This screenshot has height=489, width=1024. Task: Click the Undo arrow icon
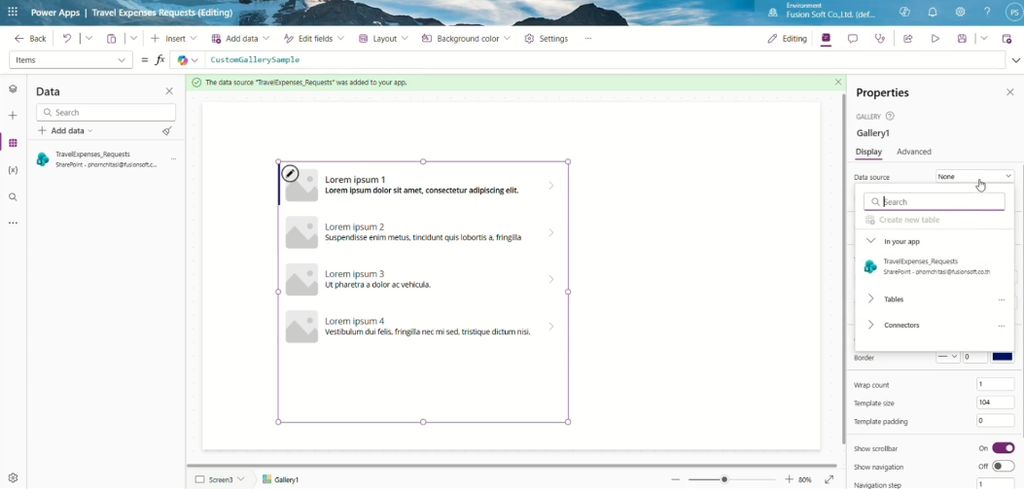click(x=67, y=39)
